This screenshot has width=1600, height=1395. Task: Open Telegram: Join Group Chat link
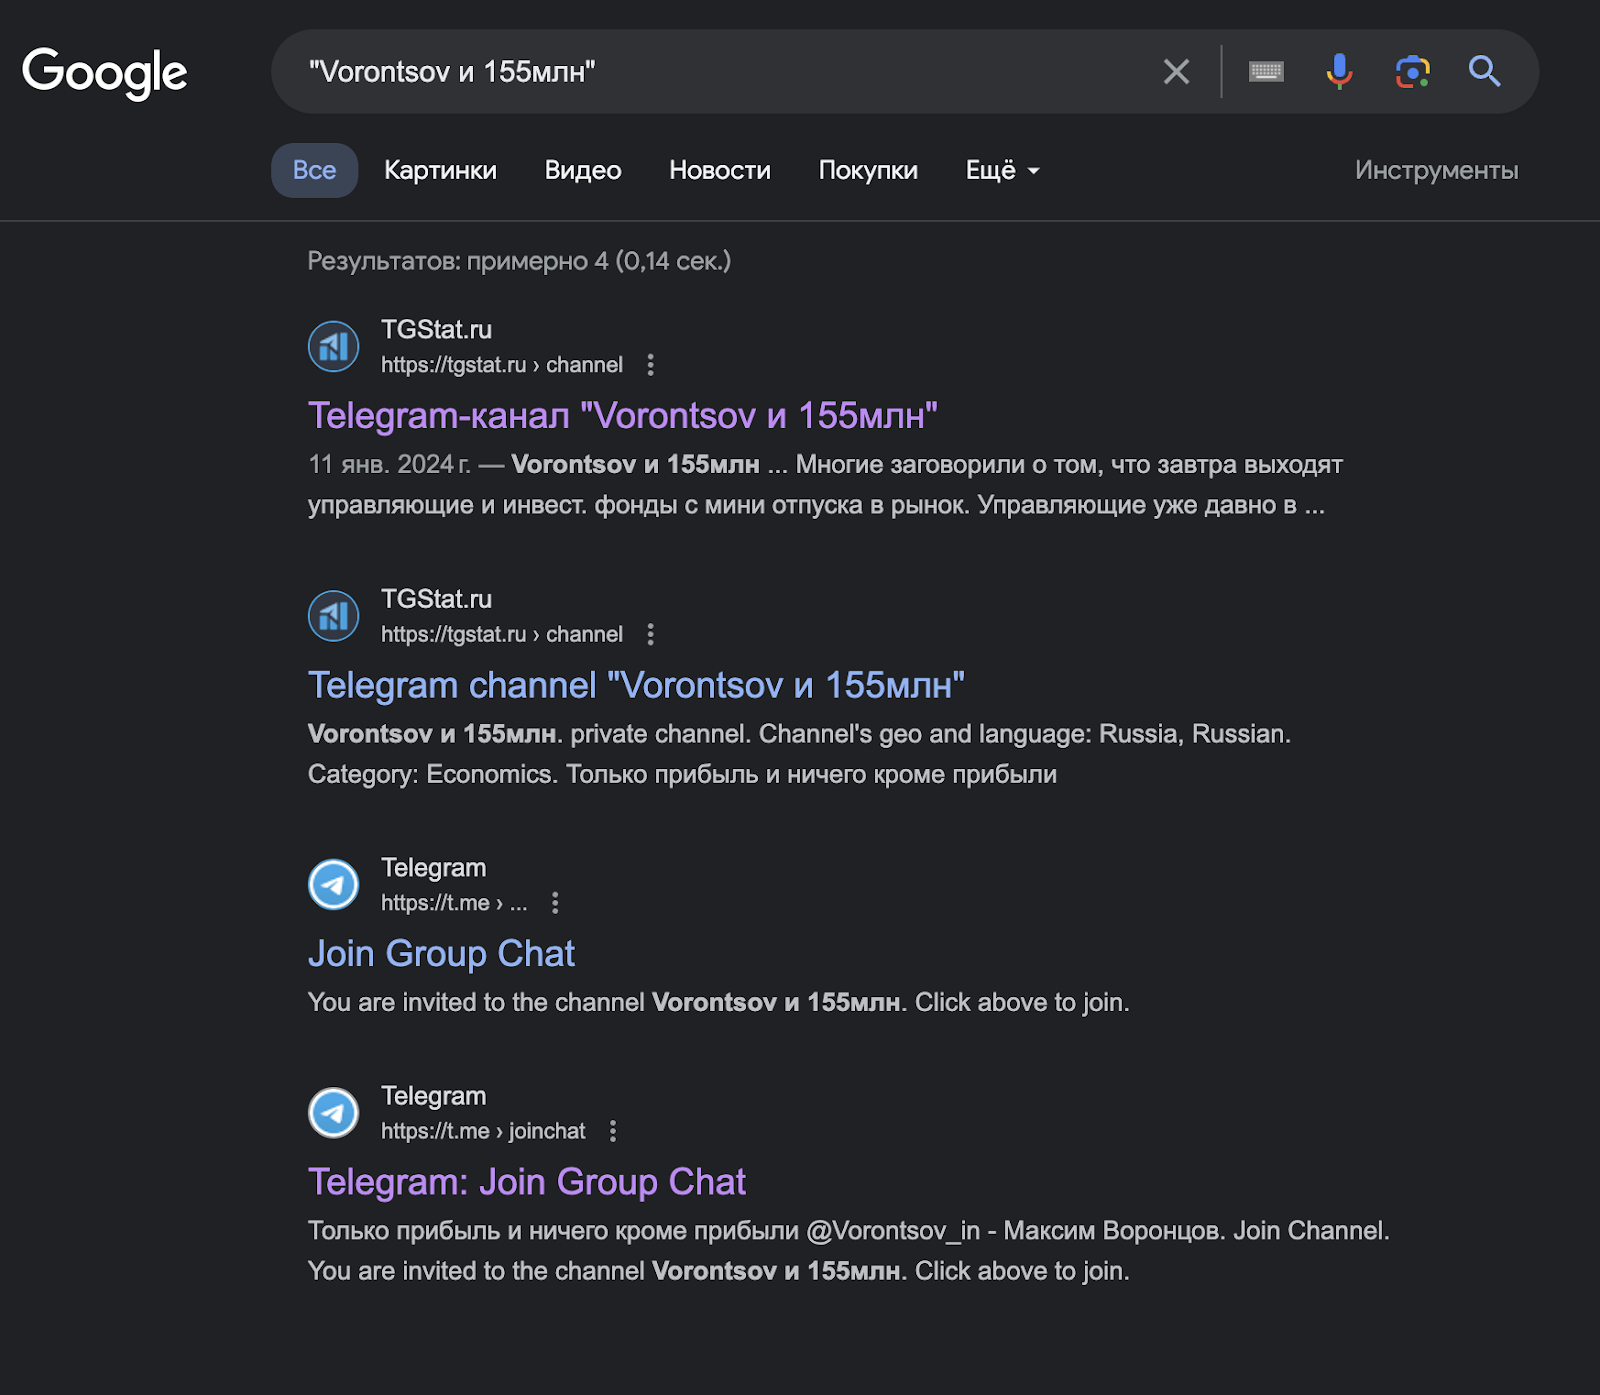[527, 1181]
